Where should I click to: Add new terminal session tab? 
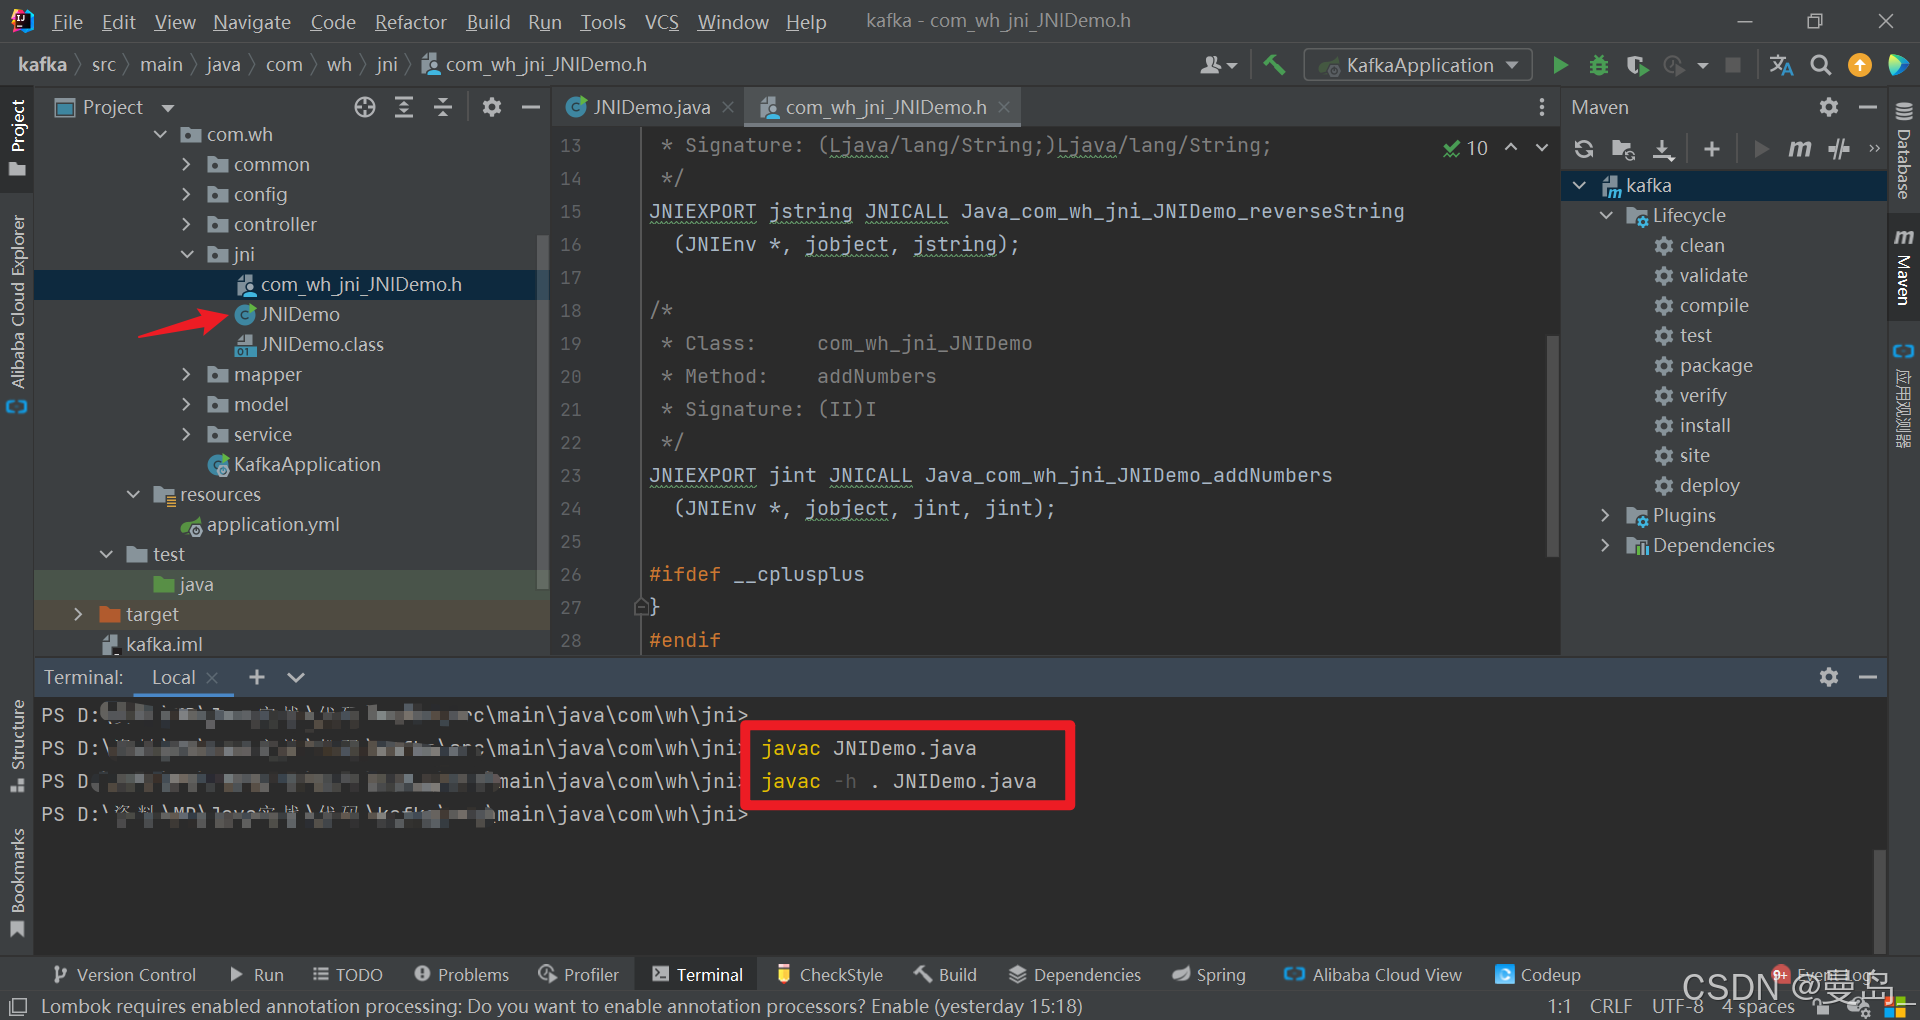tap(257, 677)
